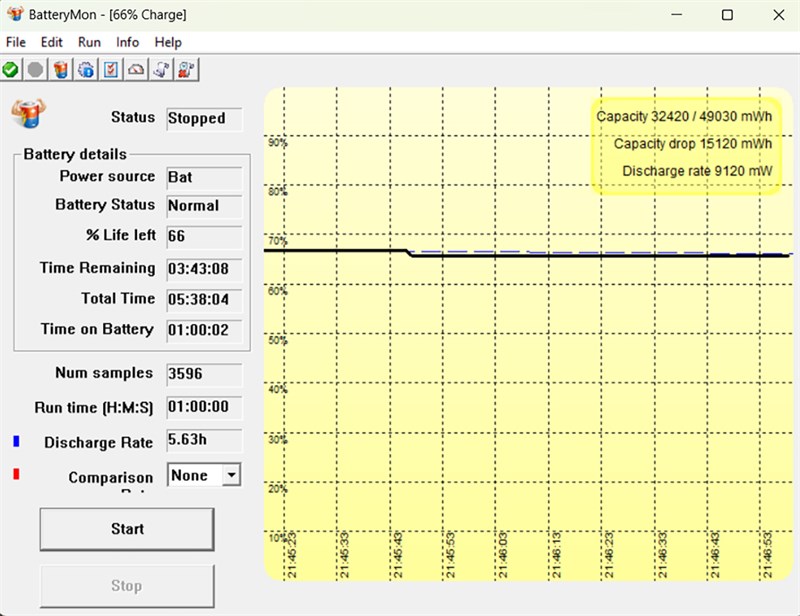Click the Num samples value 3596
Screen dimensions: 800x616
click(204, 374)
